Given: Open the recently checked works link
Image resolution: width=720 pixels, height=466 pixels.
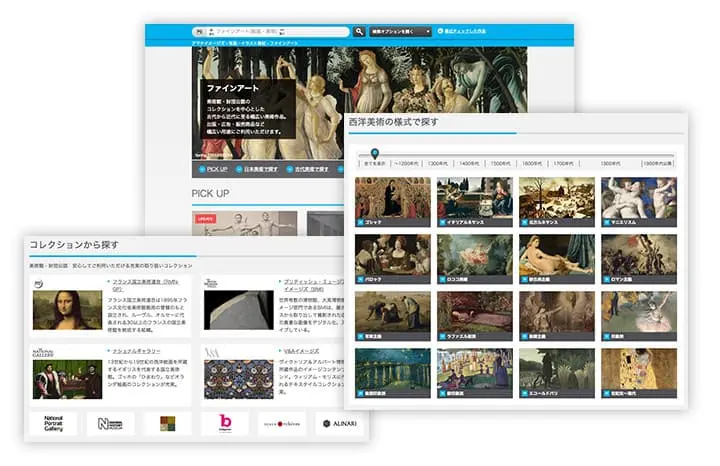Looking at the screenshot, I should (461, 31).
